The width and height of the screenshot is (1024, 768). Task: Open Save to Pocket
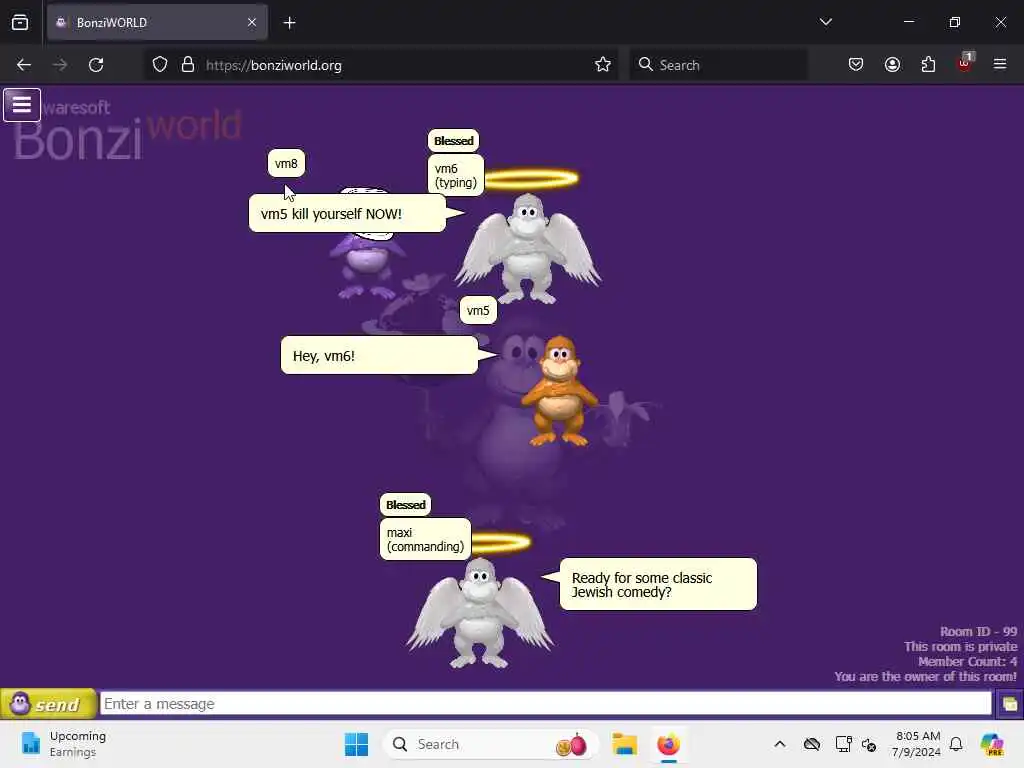click(856, 65)
